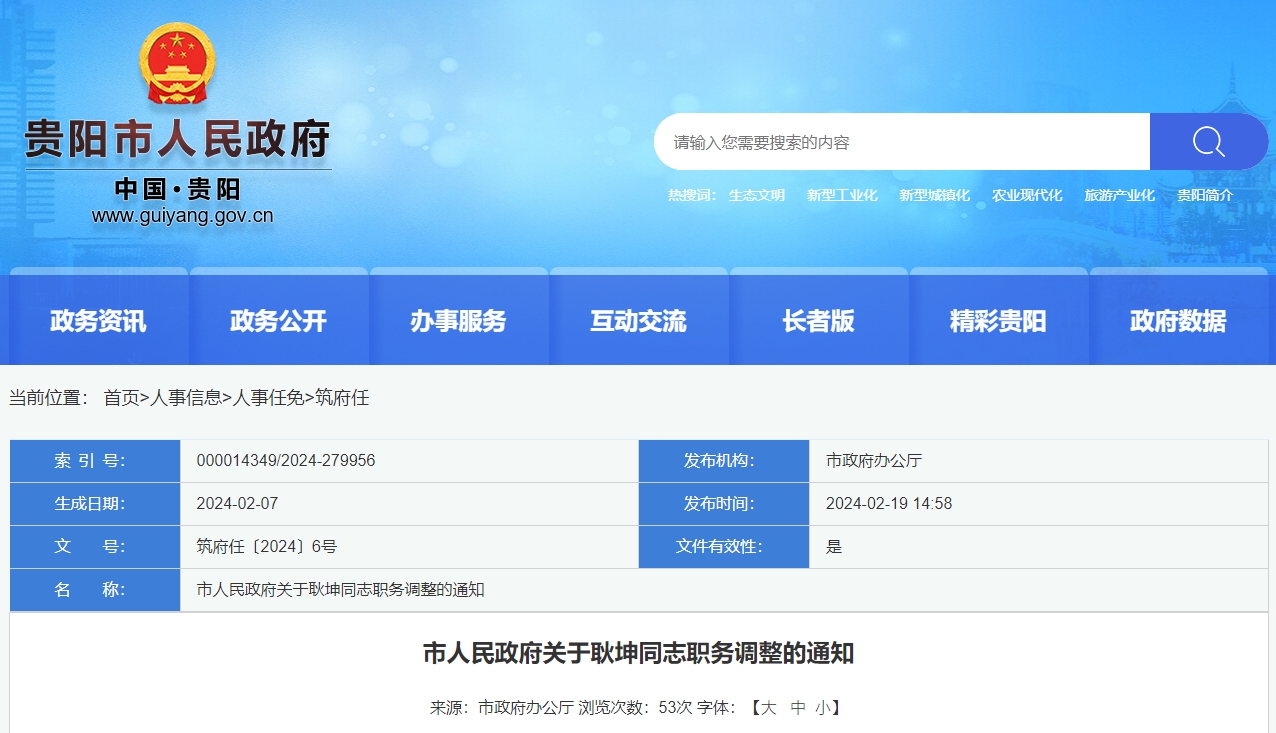Click the national emblem logo
Image resolution: width=1276 pixels, height=733 pixels.
point(177,63)
